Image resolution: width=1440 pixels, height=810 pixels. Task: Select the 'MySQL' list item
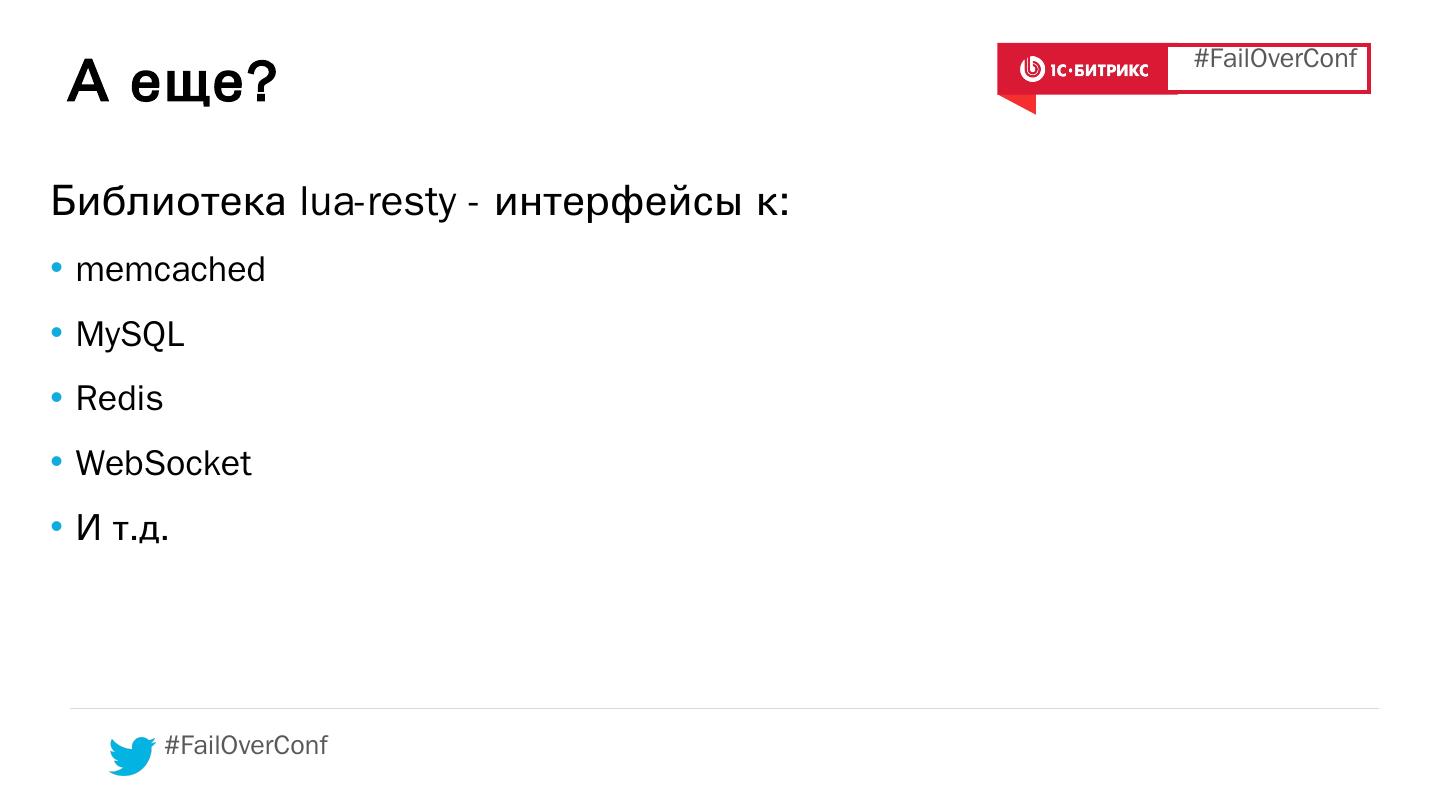130,335
